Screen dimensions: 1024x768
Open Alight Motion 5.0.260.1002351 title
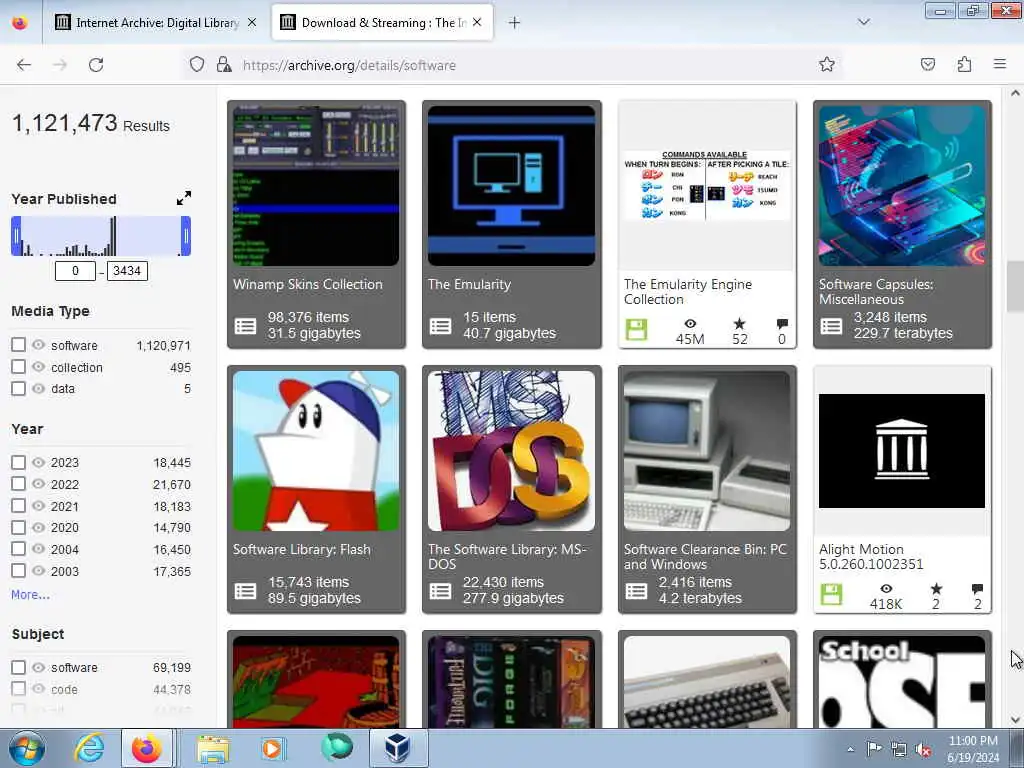(871, 557)
